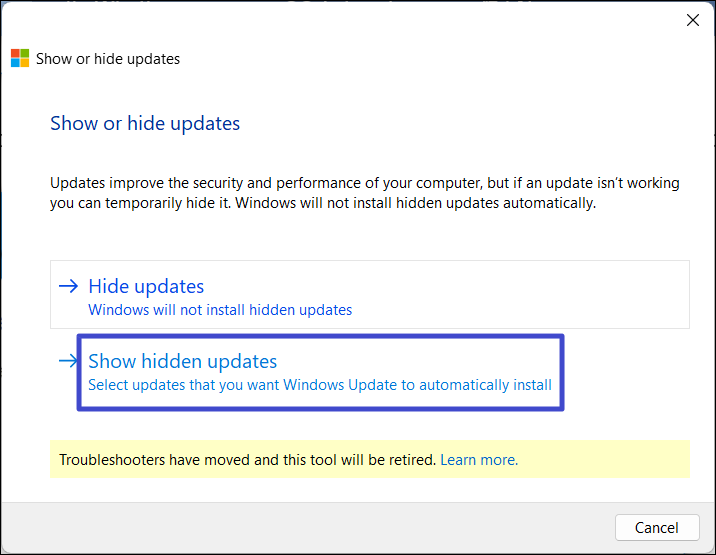Click the 'Windows will not install hidden updates' subtitle
Viewport: 716px width, 555px height.
click(220, 310)
